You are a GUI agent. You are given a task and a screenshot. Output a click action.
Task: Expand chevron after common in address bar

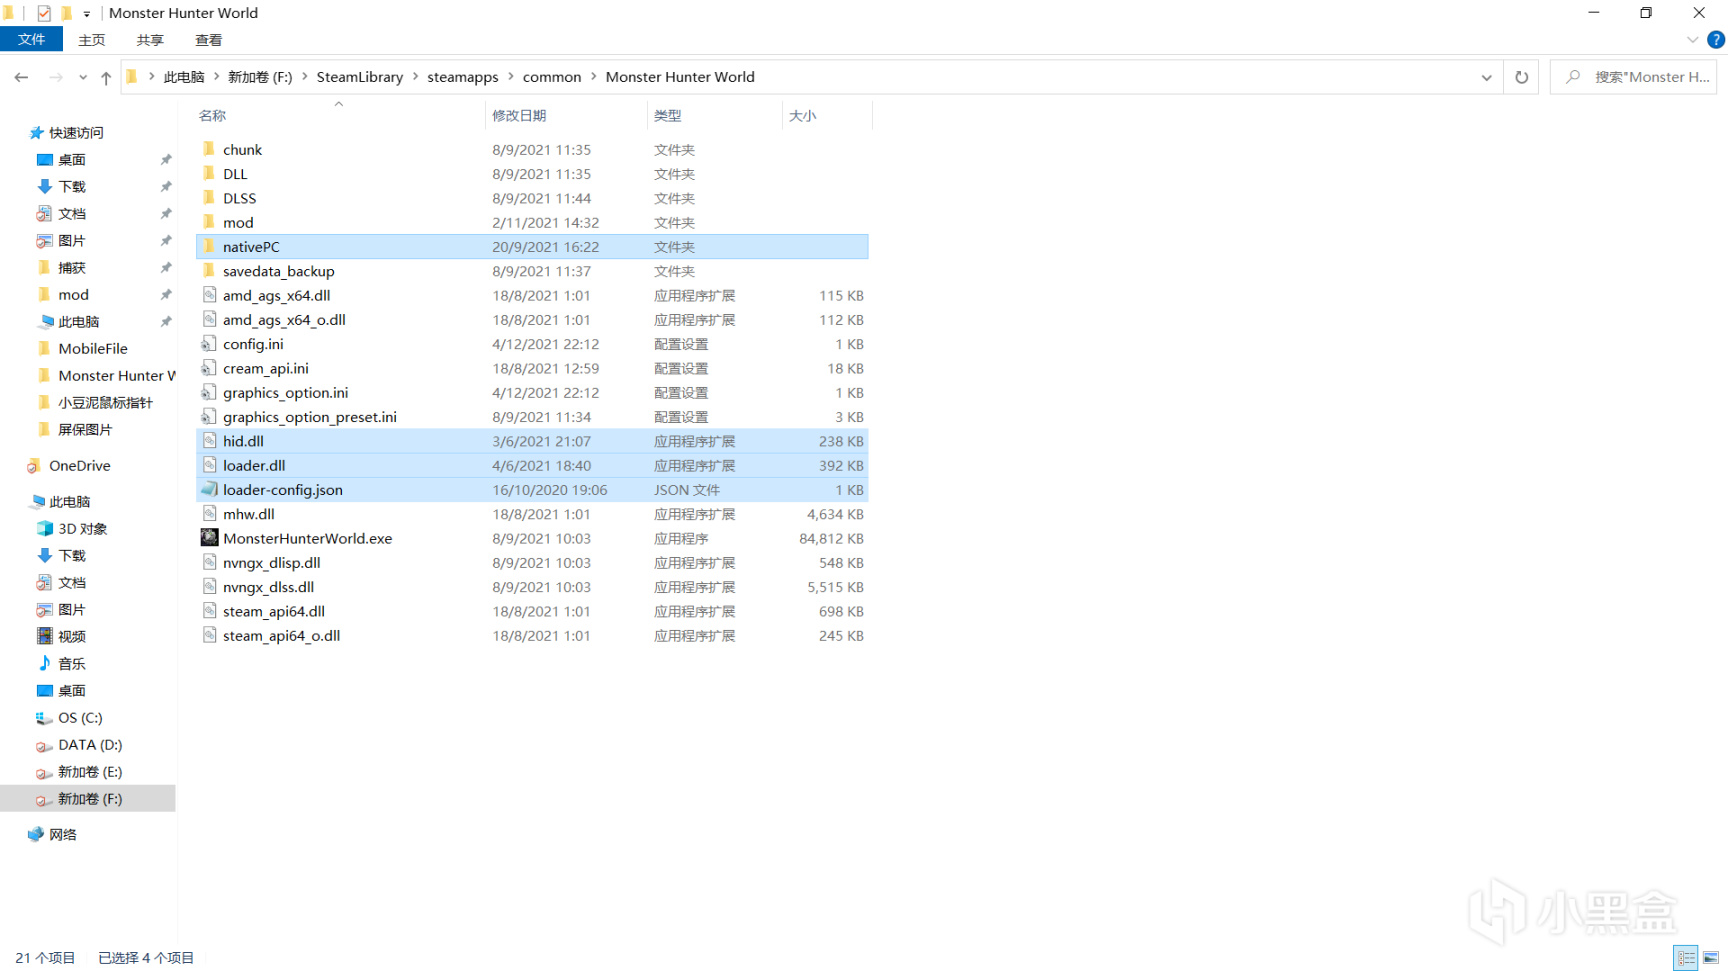click(594, 77)
